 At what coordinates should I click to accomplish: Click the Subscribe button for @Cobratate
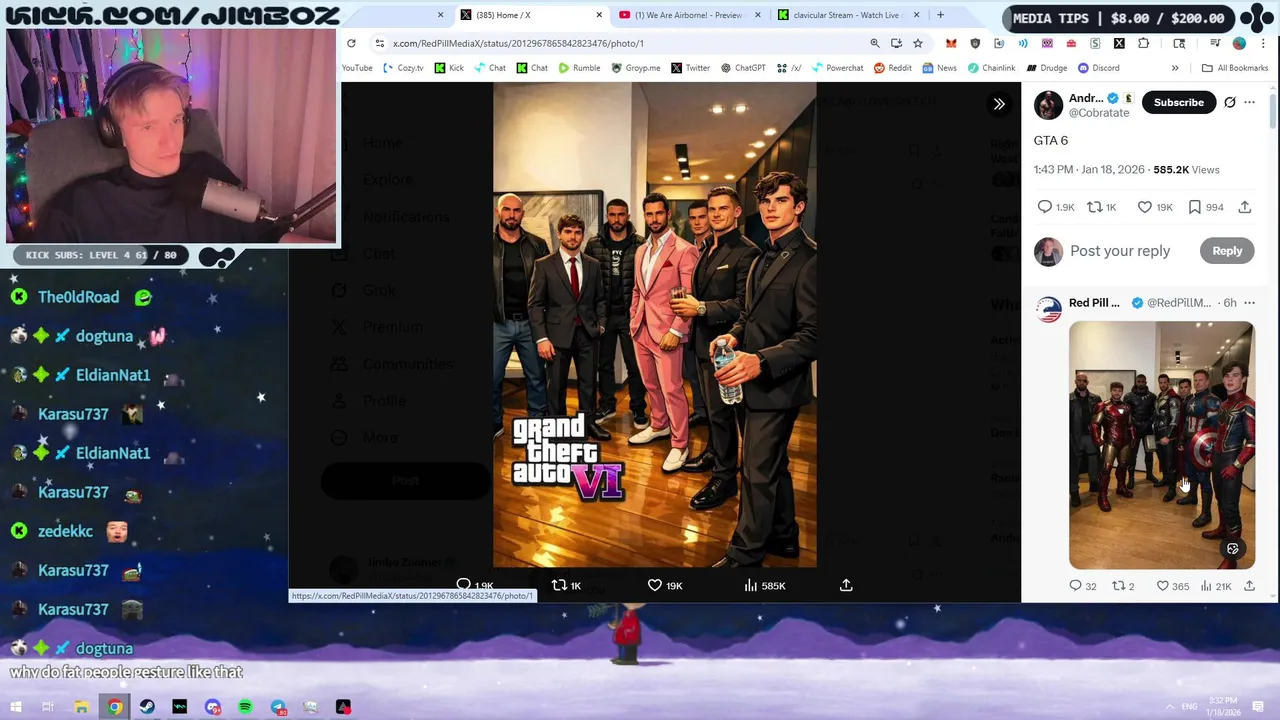[1178, 102]
